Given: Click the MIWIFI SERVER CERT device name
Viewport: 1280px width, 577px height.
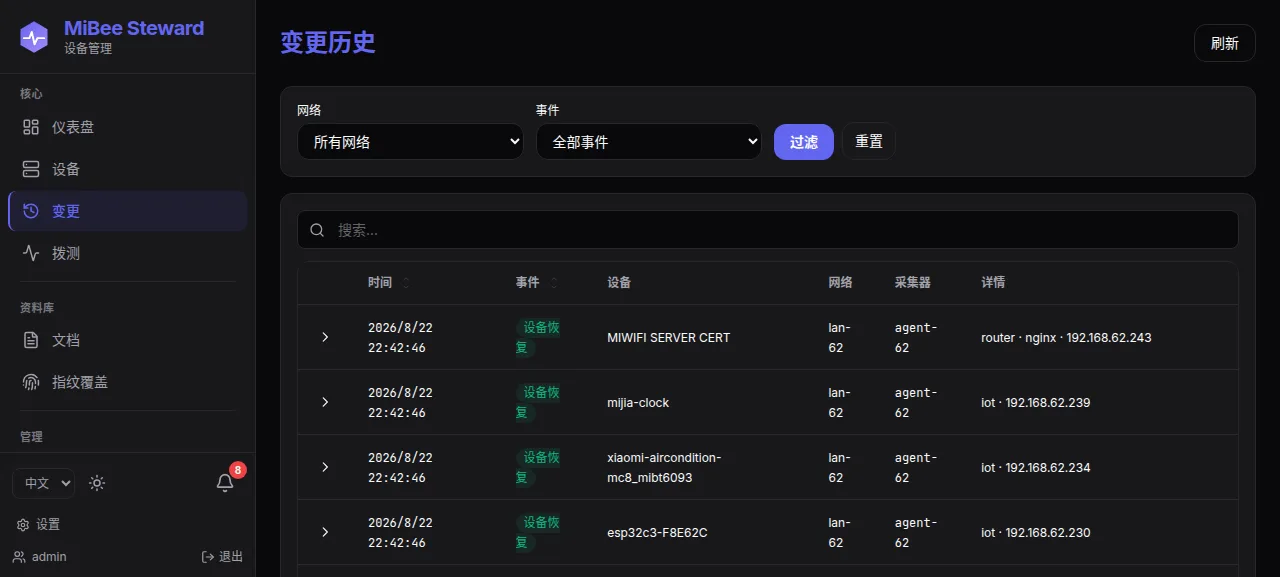Looking at the screenshot, I should [669, 338].
